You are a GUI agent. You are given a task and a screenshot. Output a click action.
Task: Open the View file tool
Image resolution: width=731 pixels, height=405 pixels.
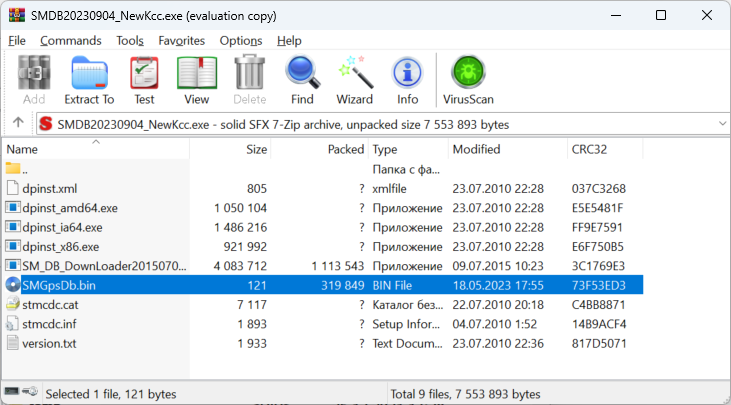[197, 79]
